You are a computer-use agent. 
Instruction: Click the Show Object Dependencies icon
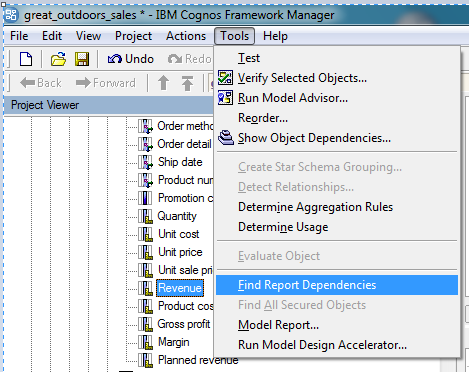coord(226,138)
